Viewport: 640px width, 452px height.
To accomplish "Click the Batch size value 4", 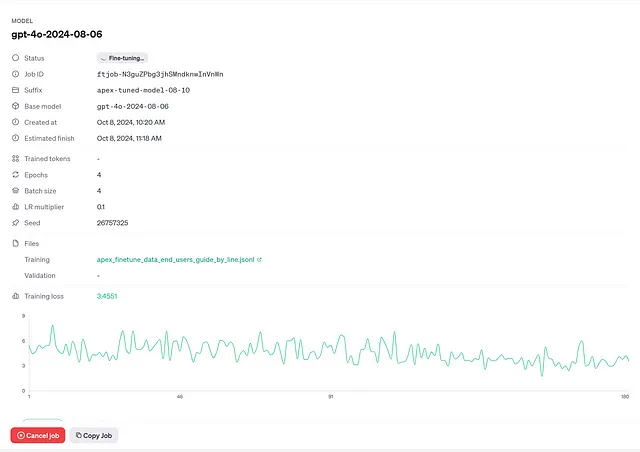I will pyautogui.click(x=99, y=191).
